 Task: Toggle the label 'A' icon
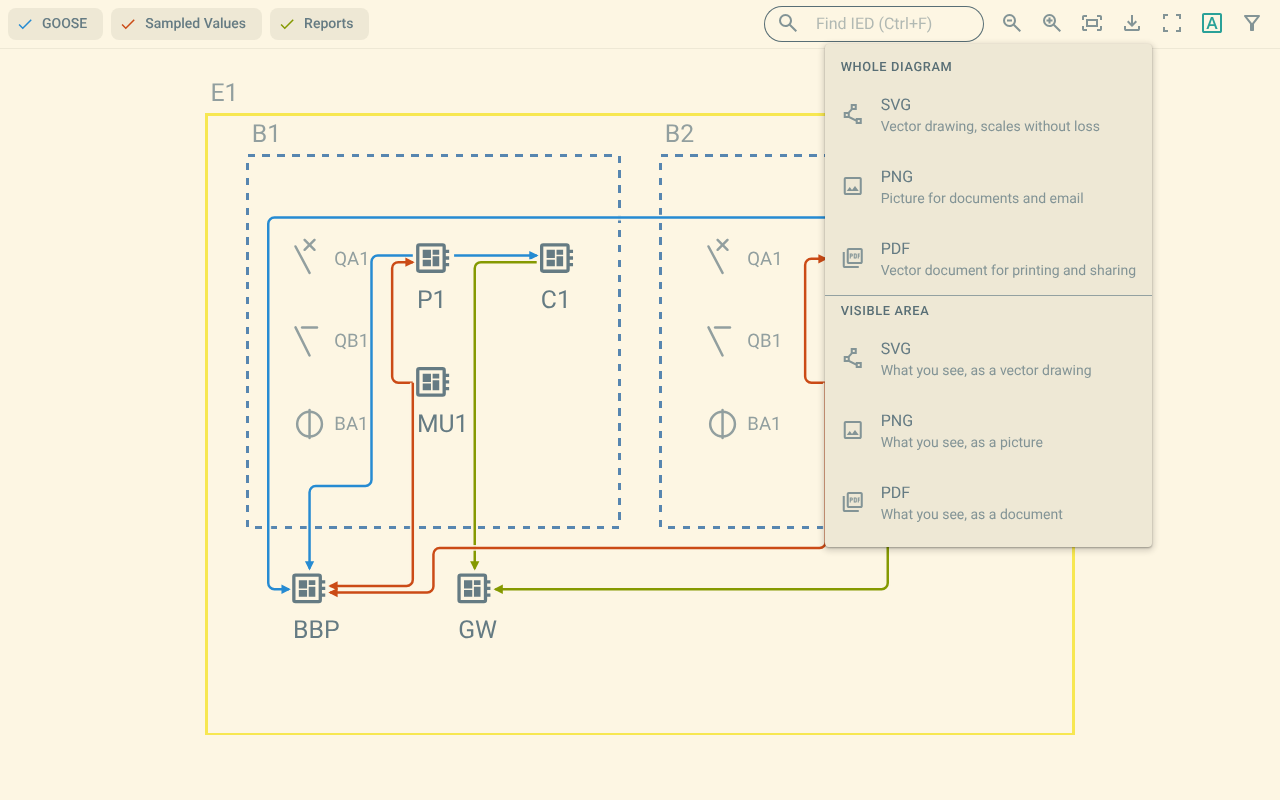tap(1212, 24)
